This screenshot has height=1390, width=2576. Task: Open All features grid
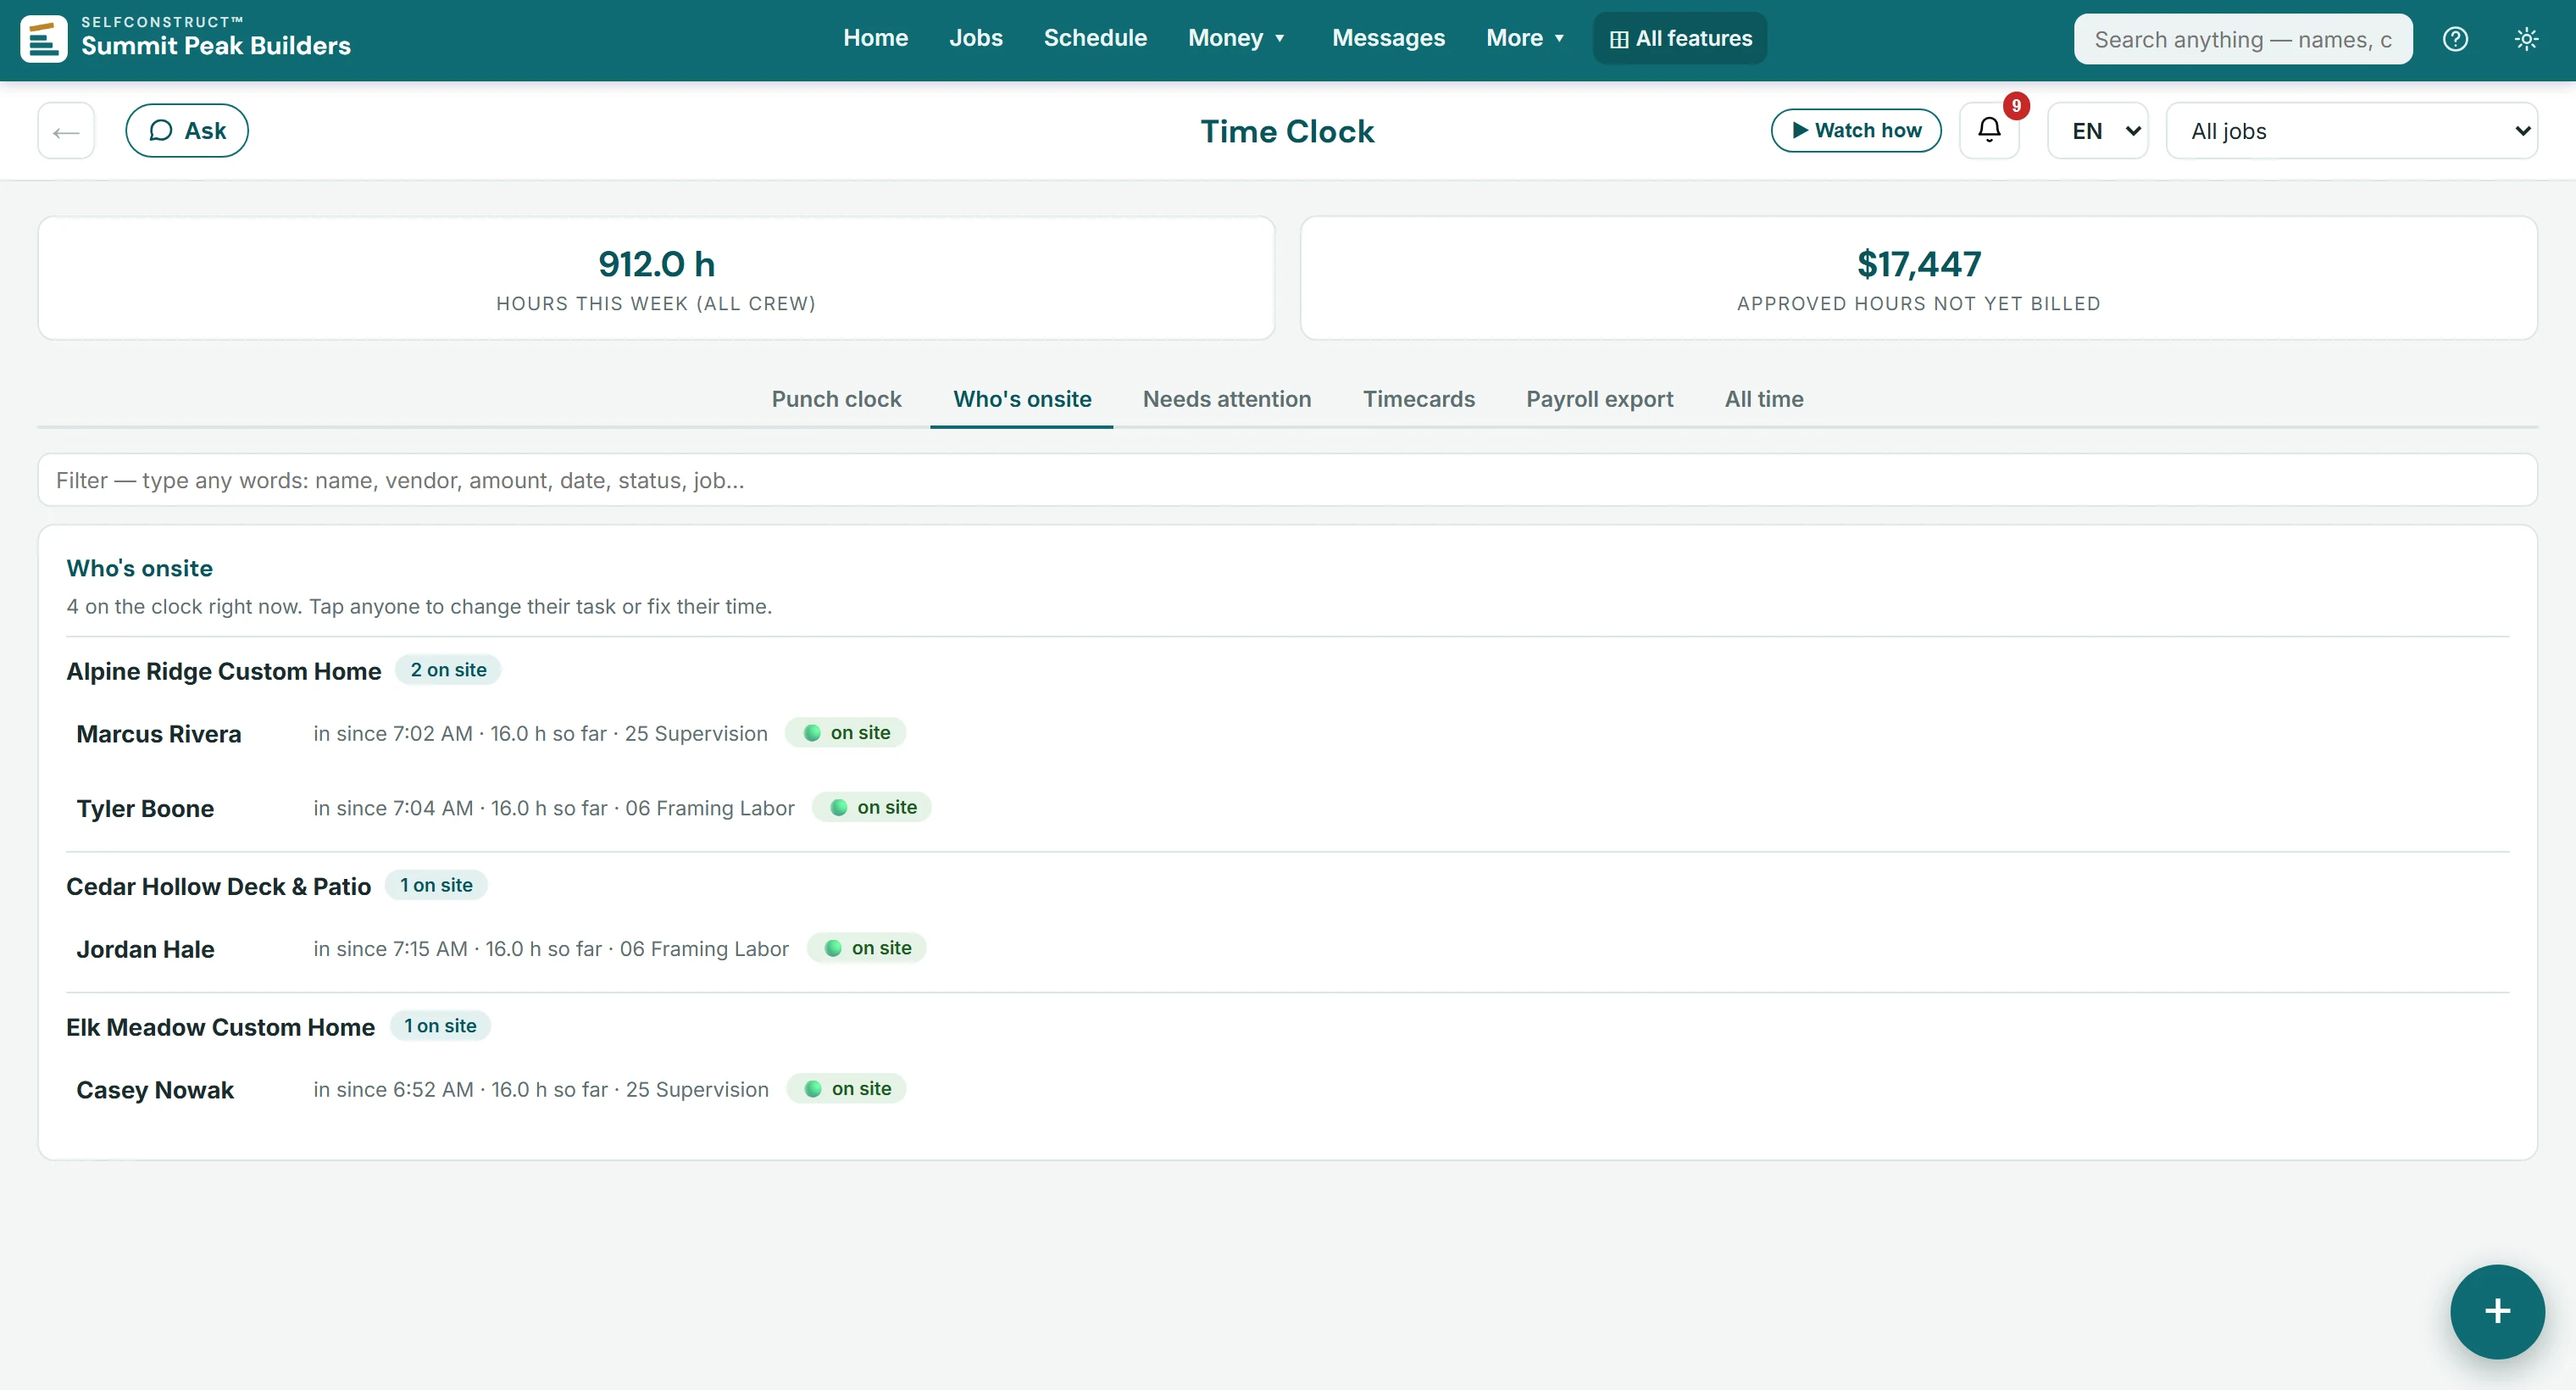click(1680, 38)
